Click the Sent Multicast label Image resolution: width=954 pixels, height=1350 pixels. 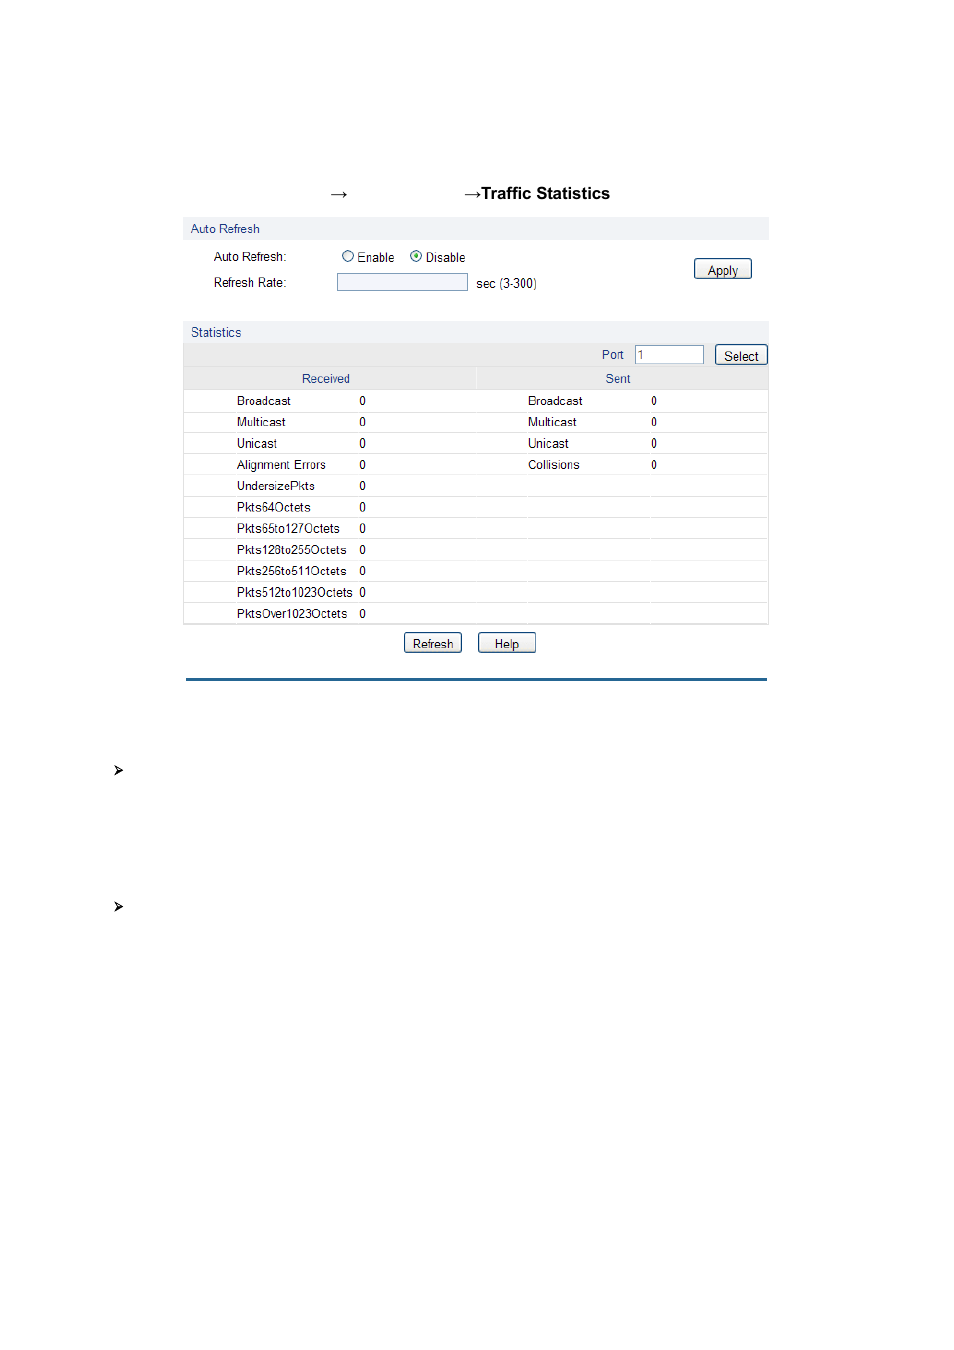pos(552,422)
